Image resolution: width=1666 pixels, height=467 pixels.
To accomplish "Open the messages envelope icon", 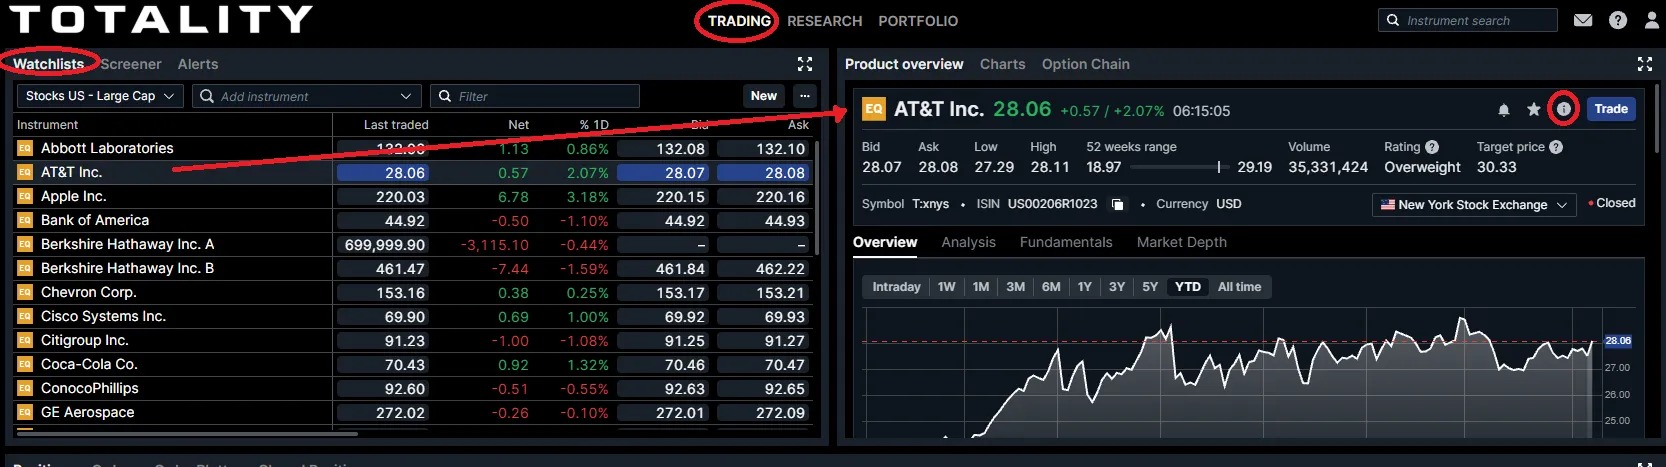I will coord(1583,20).
